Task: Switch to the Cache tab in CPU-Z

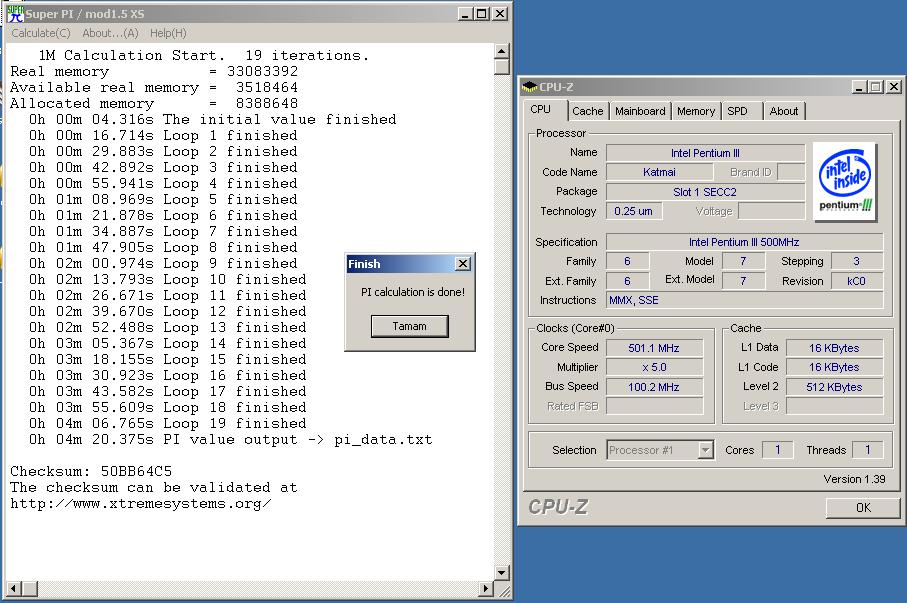Action: [588, 111]
